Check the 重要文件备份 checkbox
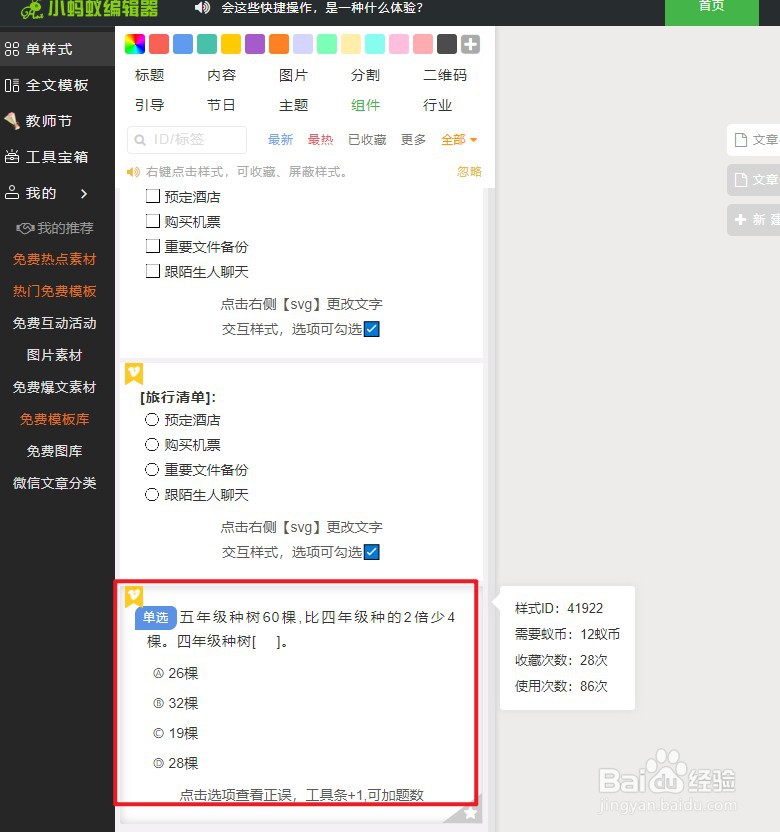The width and height of the screenshot is (780, 832). 153,246
